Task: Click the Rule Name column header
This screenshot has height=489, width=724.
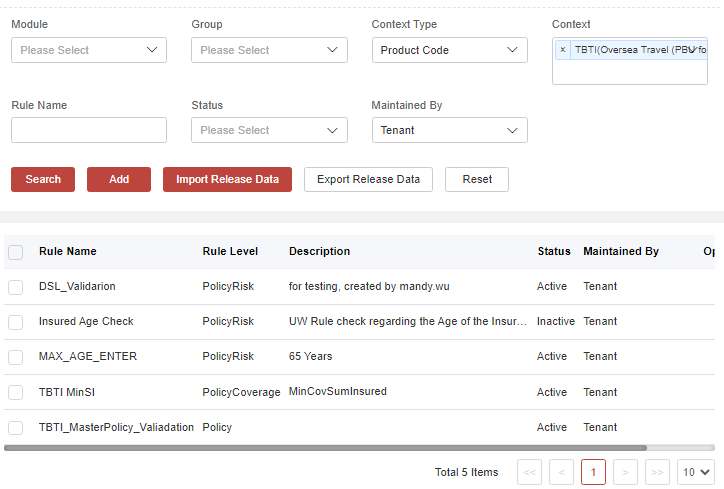Action: click(x=68, y=251)
